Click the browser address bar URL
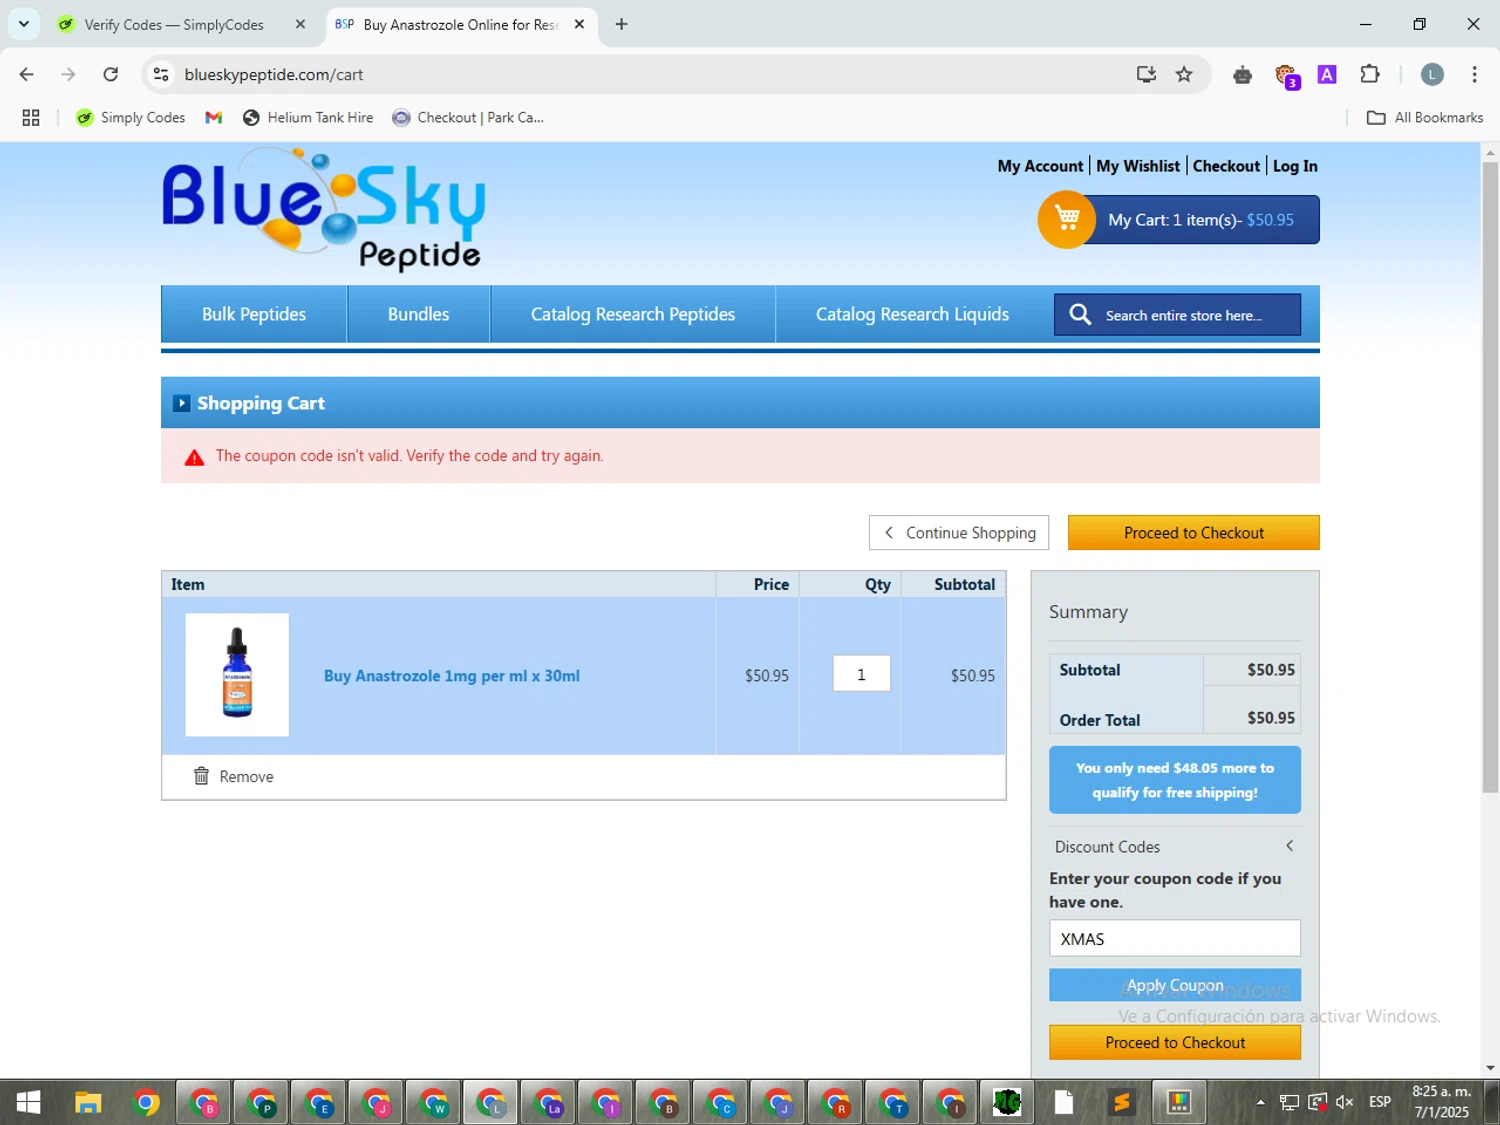This screenshot has width=1500, height=1125. (273, 74)
